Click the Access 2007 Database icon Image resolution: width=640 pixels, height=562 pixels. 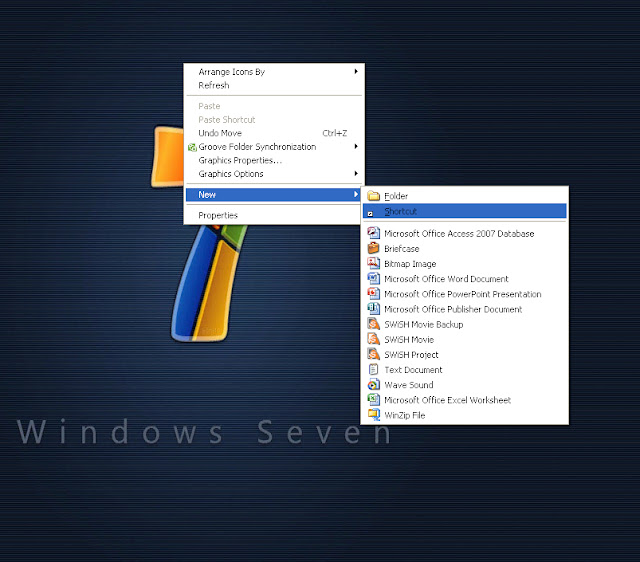(373, 233)
